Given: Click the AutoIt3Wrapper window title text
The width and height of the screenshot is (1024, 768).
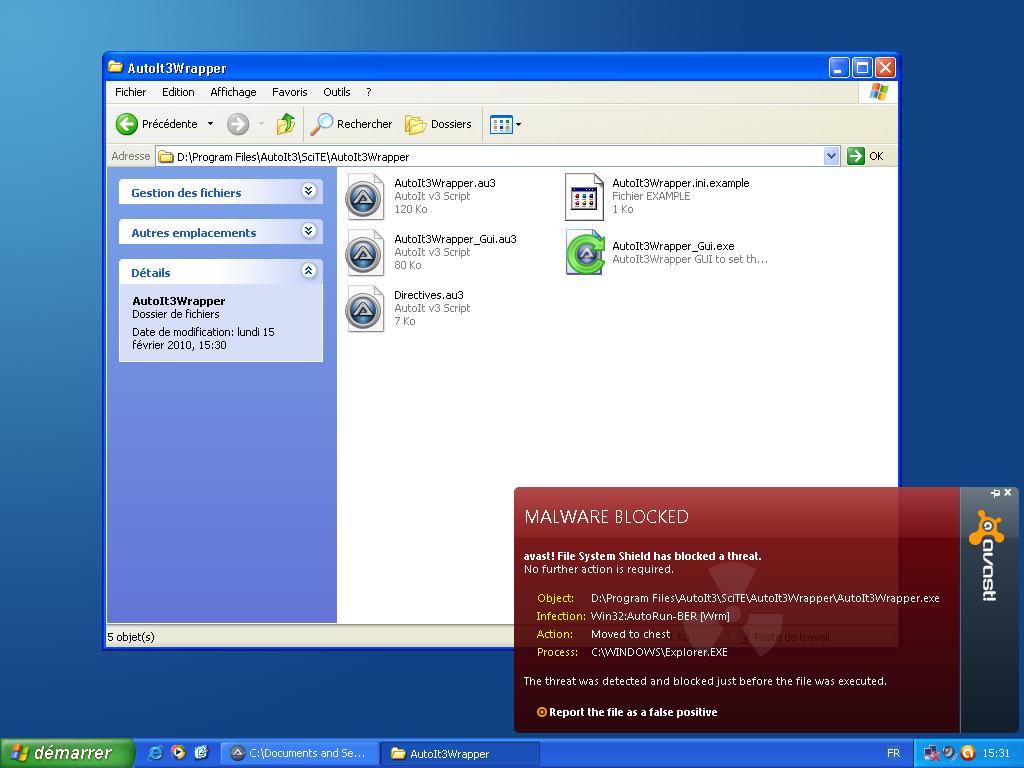Looking at the screenshot, I should click(177, 68).
